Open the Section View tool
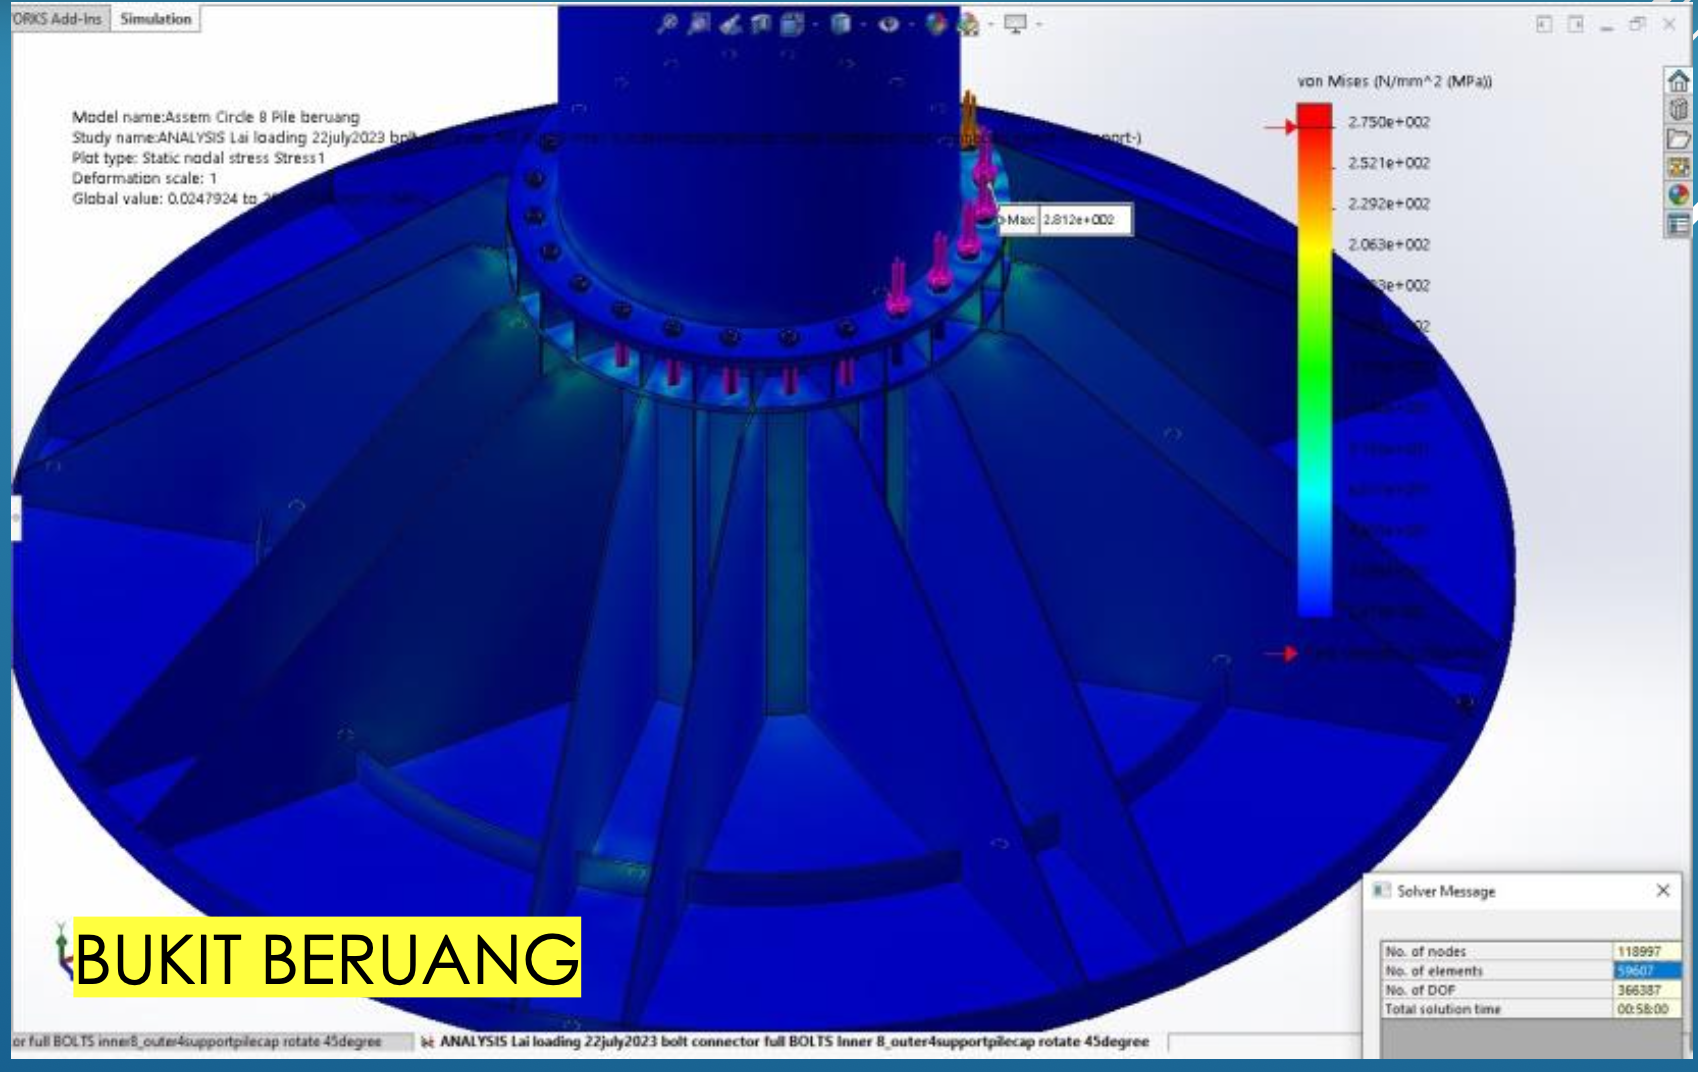Viewport: 1698px width, 1072px height. point(761,24)
